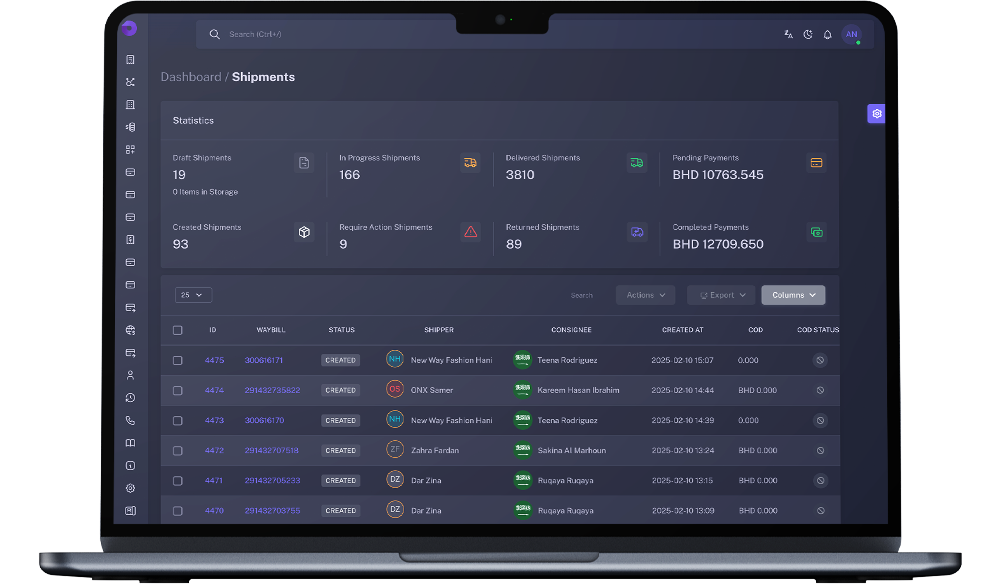Open the purple settings customizer gear
Image resolution: width=1000 pixels, height=584 pixels.
[876, 114]
